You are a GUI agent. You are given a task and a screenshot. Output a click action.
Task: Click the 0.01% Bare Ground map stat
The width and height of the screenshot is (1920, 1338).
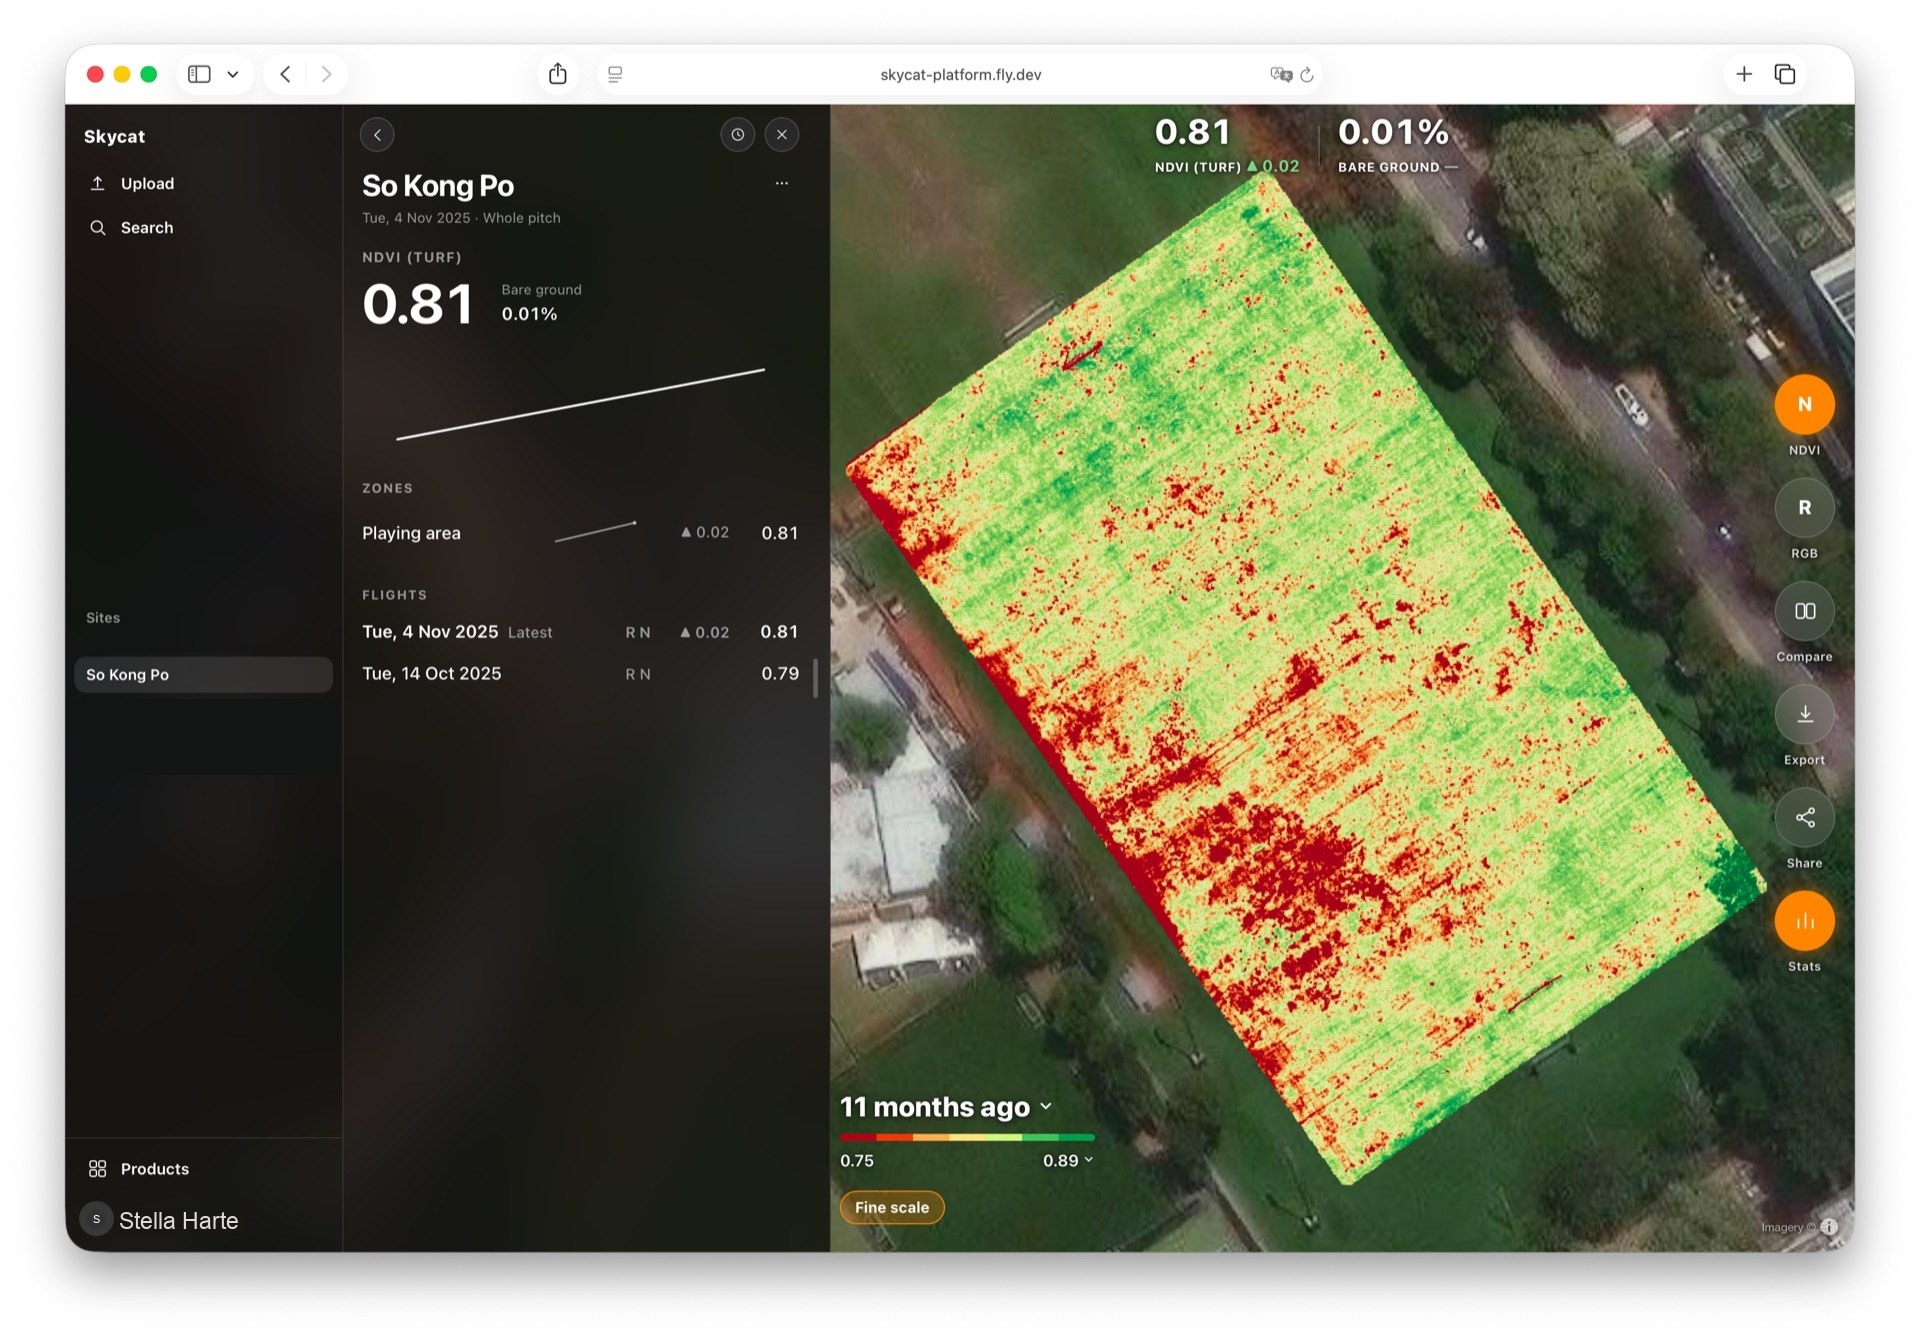click(x=1397, y=146)
